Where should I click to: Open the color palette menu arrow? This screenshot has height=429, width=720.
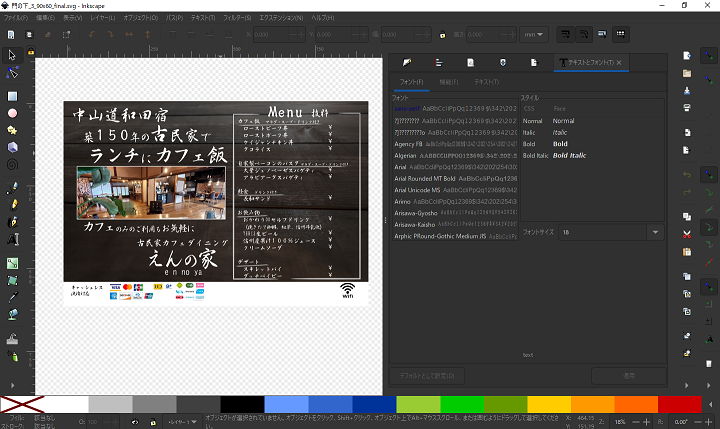[710, 404]
